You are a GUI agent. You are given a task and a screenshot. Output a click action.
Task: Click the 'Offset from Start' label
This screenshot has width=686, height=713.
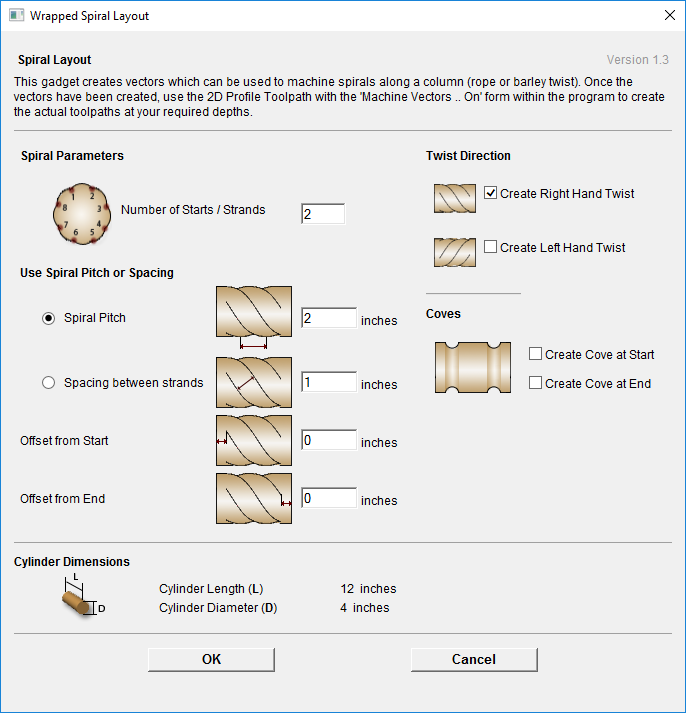click(64, 441)
